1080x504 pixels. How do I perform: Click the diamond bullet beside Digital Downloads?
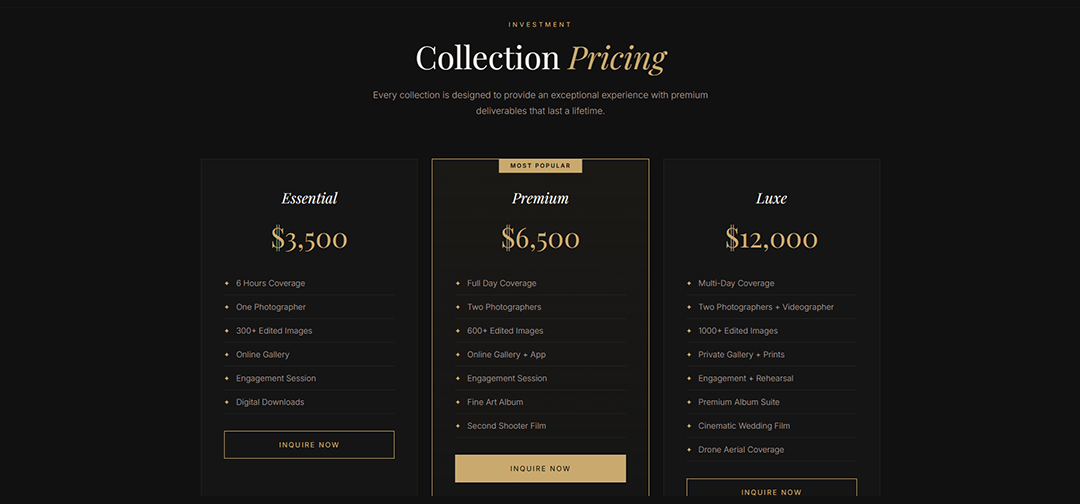pos(227,402)
